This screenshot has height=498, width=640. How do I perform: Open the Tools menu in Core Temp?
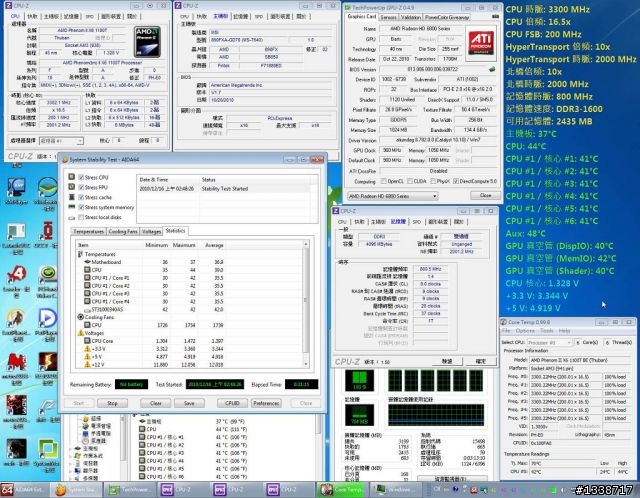point(547,331)
